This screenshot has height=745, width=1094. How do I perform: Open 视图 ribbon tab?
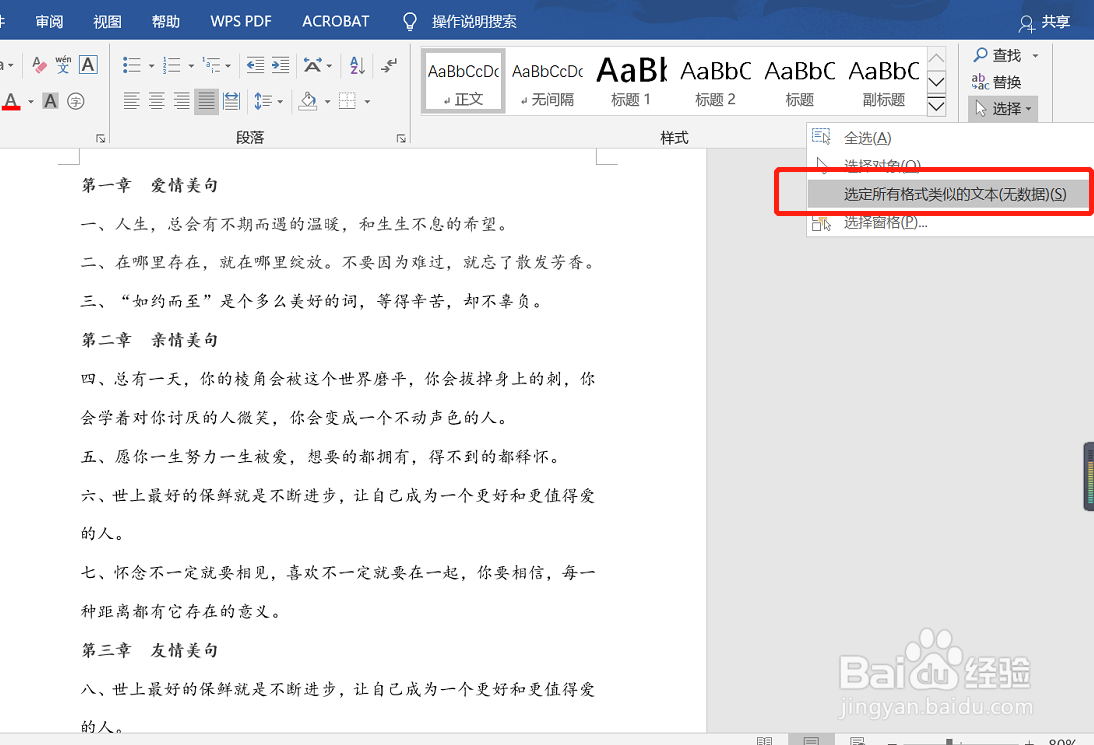click(x=107, y=22)
